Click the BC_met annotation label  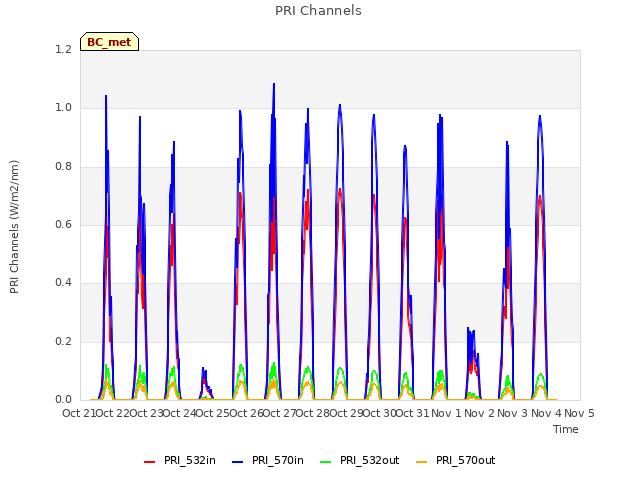[109, 42]
